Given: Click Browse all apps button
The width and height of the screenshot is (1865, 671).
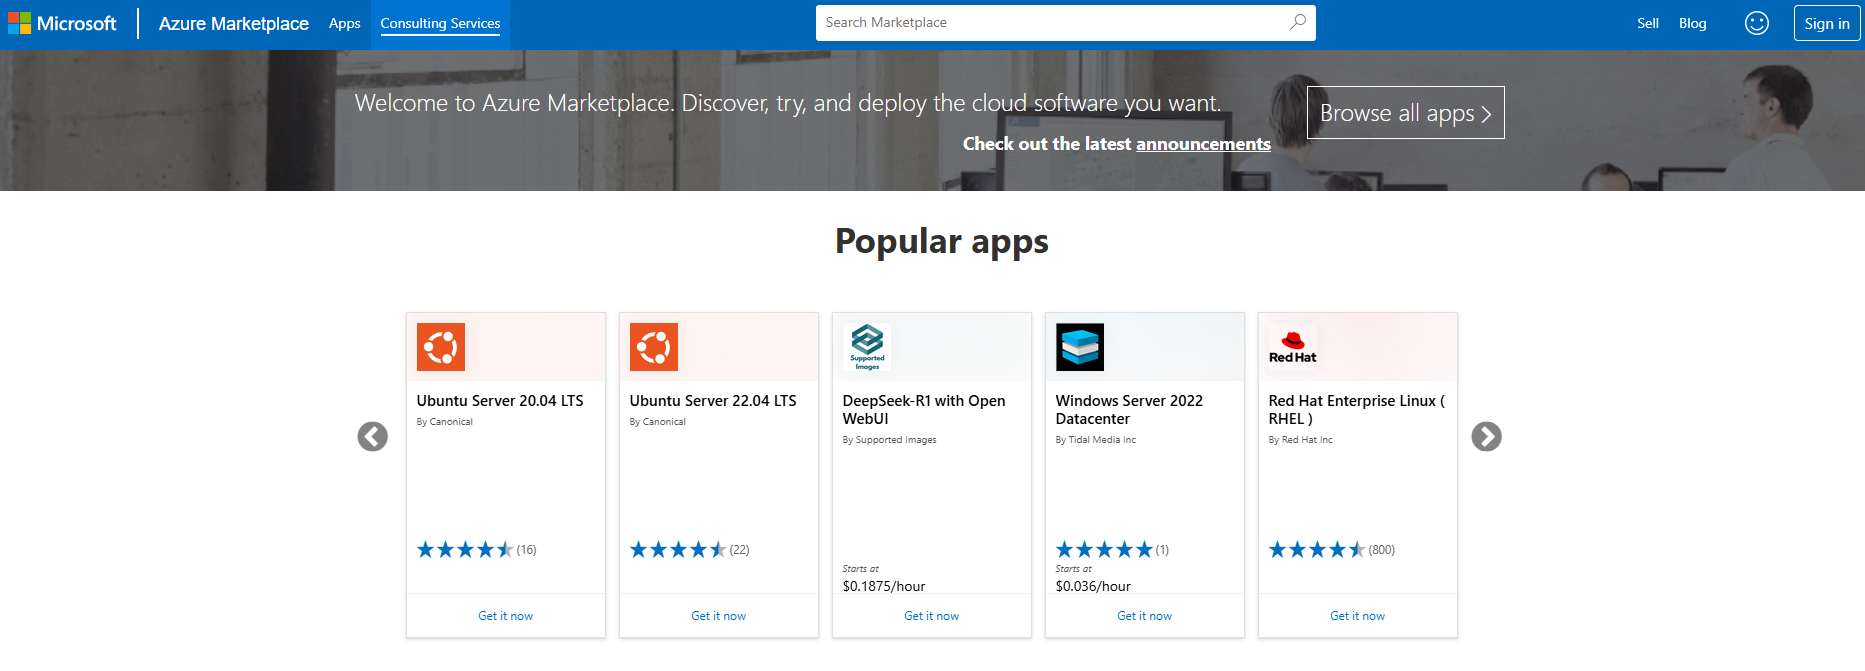Looking at the screenshot, I should pos(1405,113).
